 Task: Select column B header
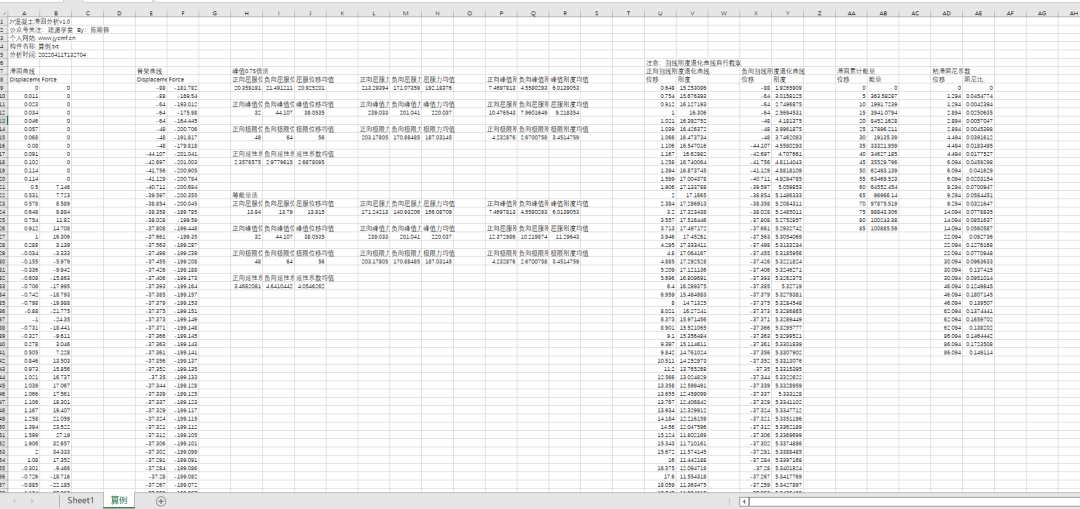(56, 13)
